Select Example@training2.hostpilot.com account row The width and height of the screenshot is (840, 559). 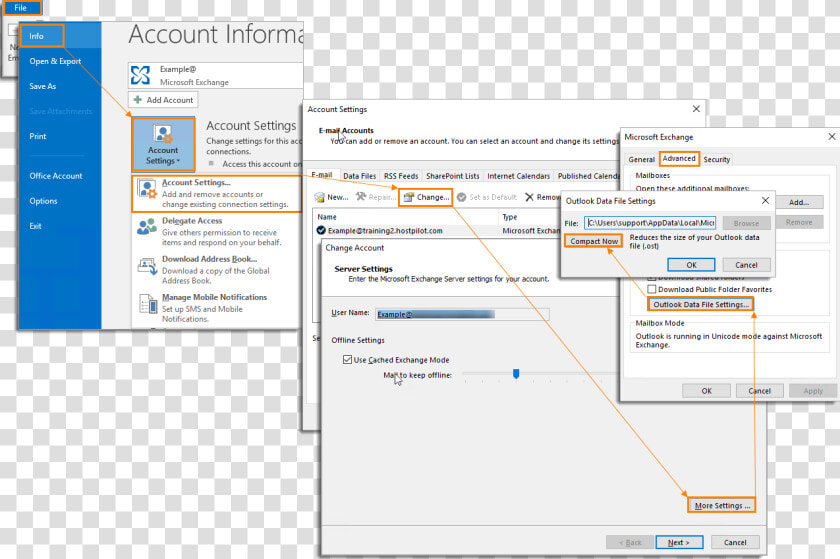437,230
